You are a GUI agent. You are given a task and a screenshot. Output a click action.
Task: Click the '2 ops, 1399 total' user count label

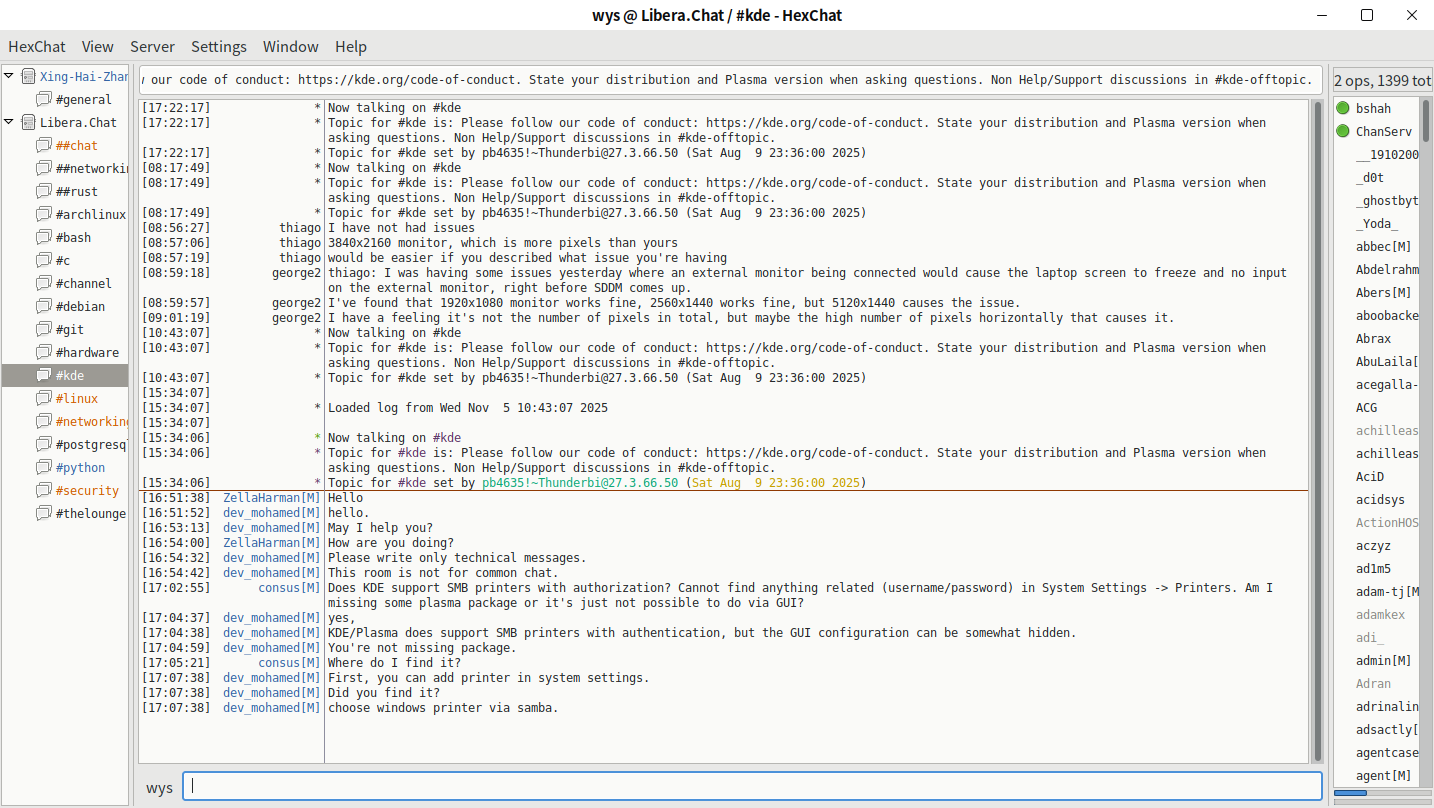(x=1382, y=80)
